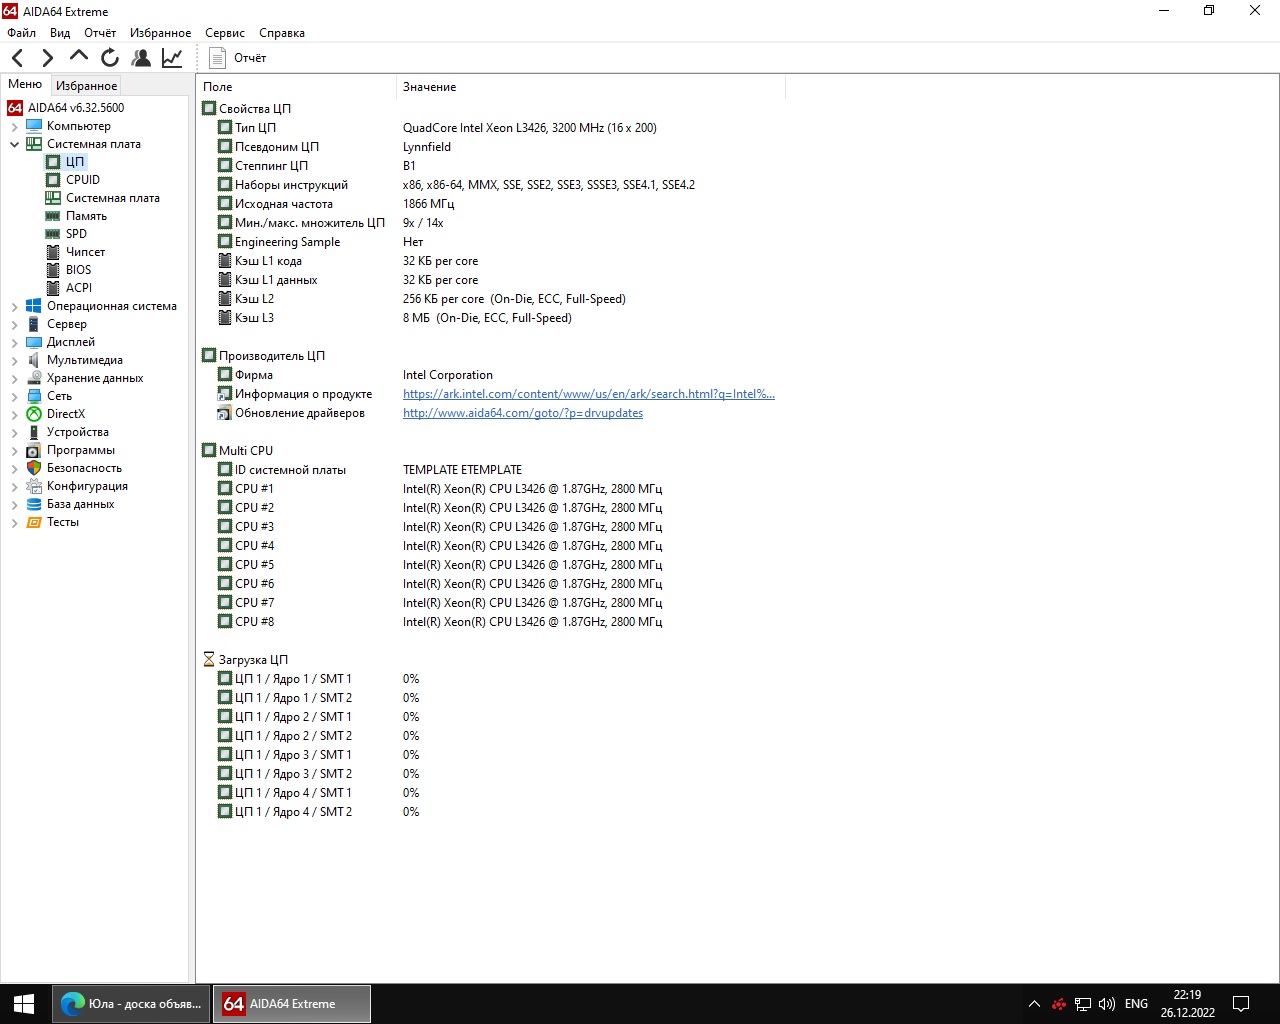Image resolution: width=1280 pixels, height=1024 pixels.
Task: Click the Устройства device icon
Action: pos(34,432)
